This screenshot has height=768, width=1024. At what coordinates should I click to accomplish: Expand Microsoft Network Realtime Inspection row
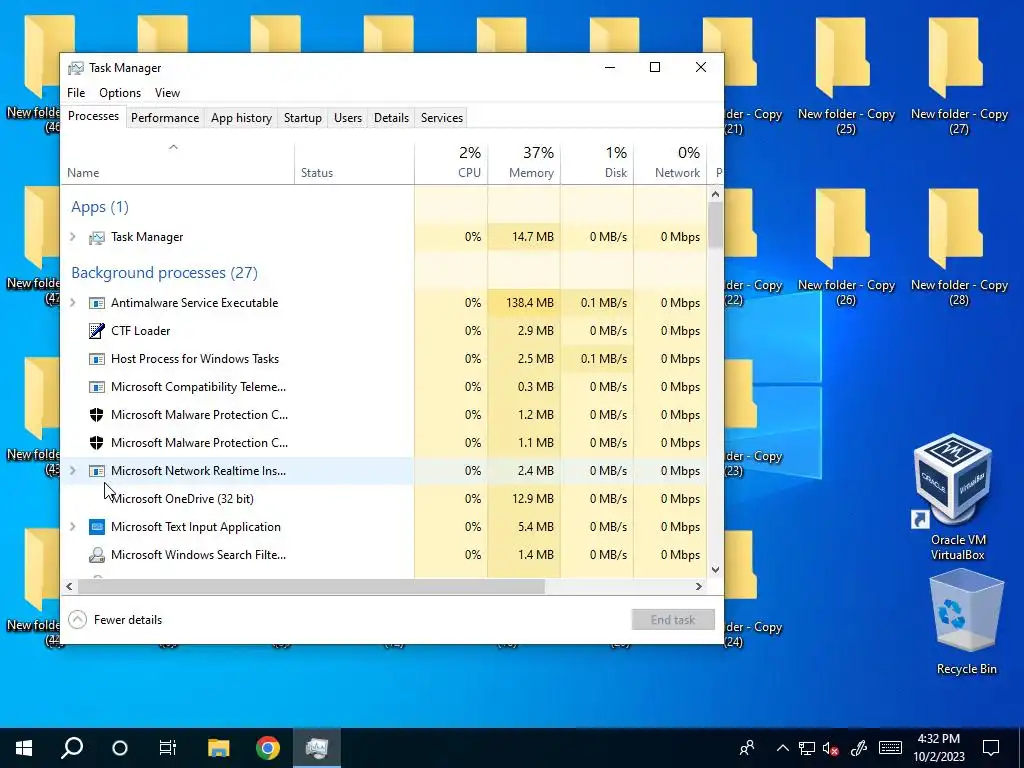tap(73, 471)
